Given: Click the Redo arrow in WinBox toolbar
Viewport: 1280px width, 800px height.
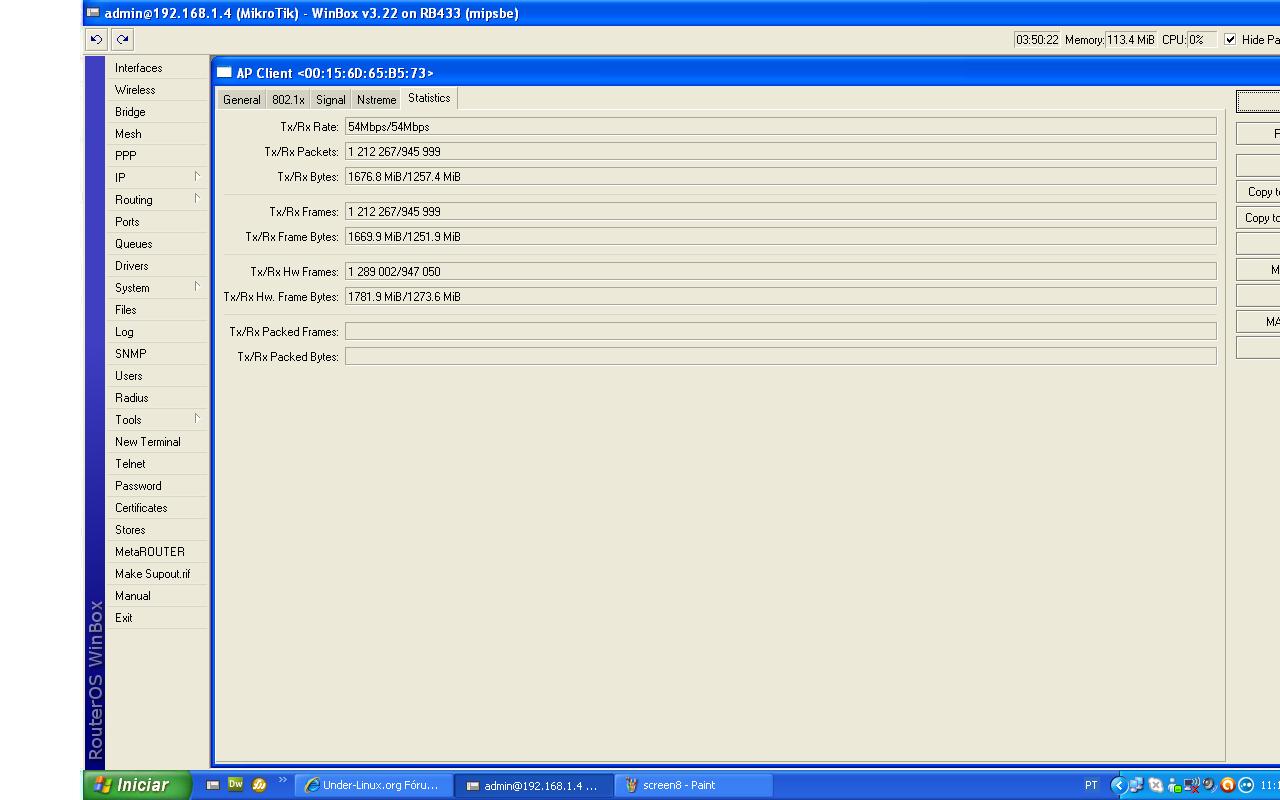Looking at the screenshot, I should (122, 40).
